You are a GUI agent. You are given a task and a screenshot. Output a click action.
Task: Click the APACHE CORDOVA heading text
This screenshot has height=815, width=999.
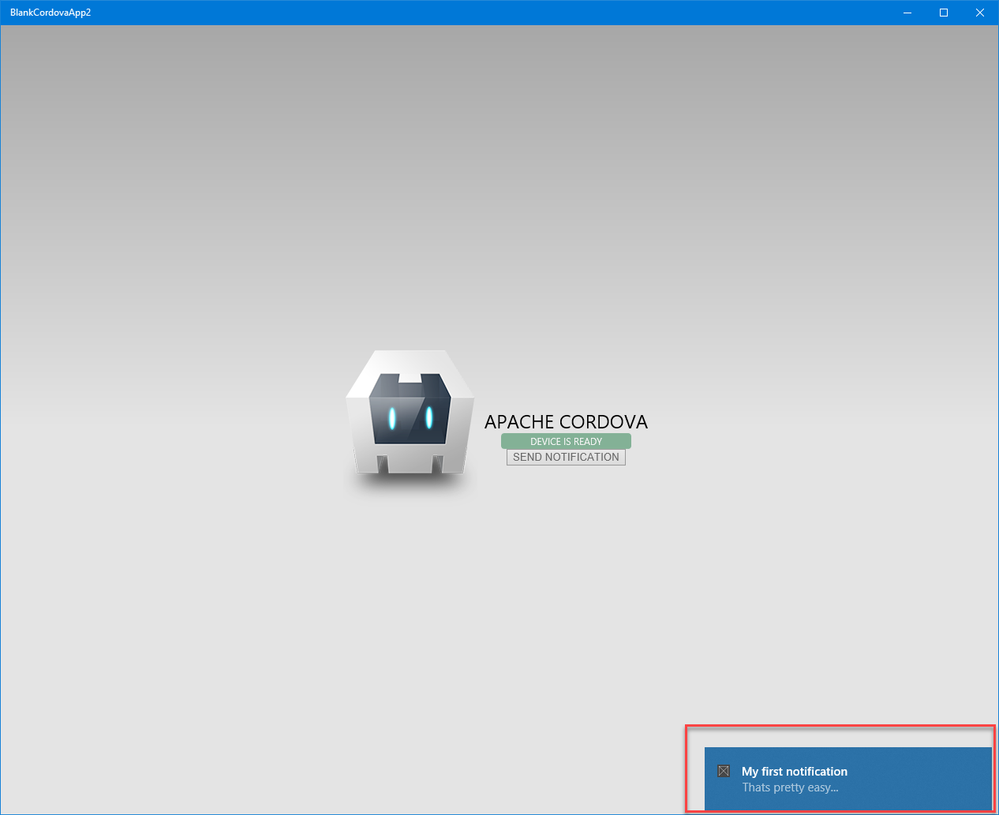[566, 421]
